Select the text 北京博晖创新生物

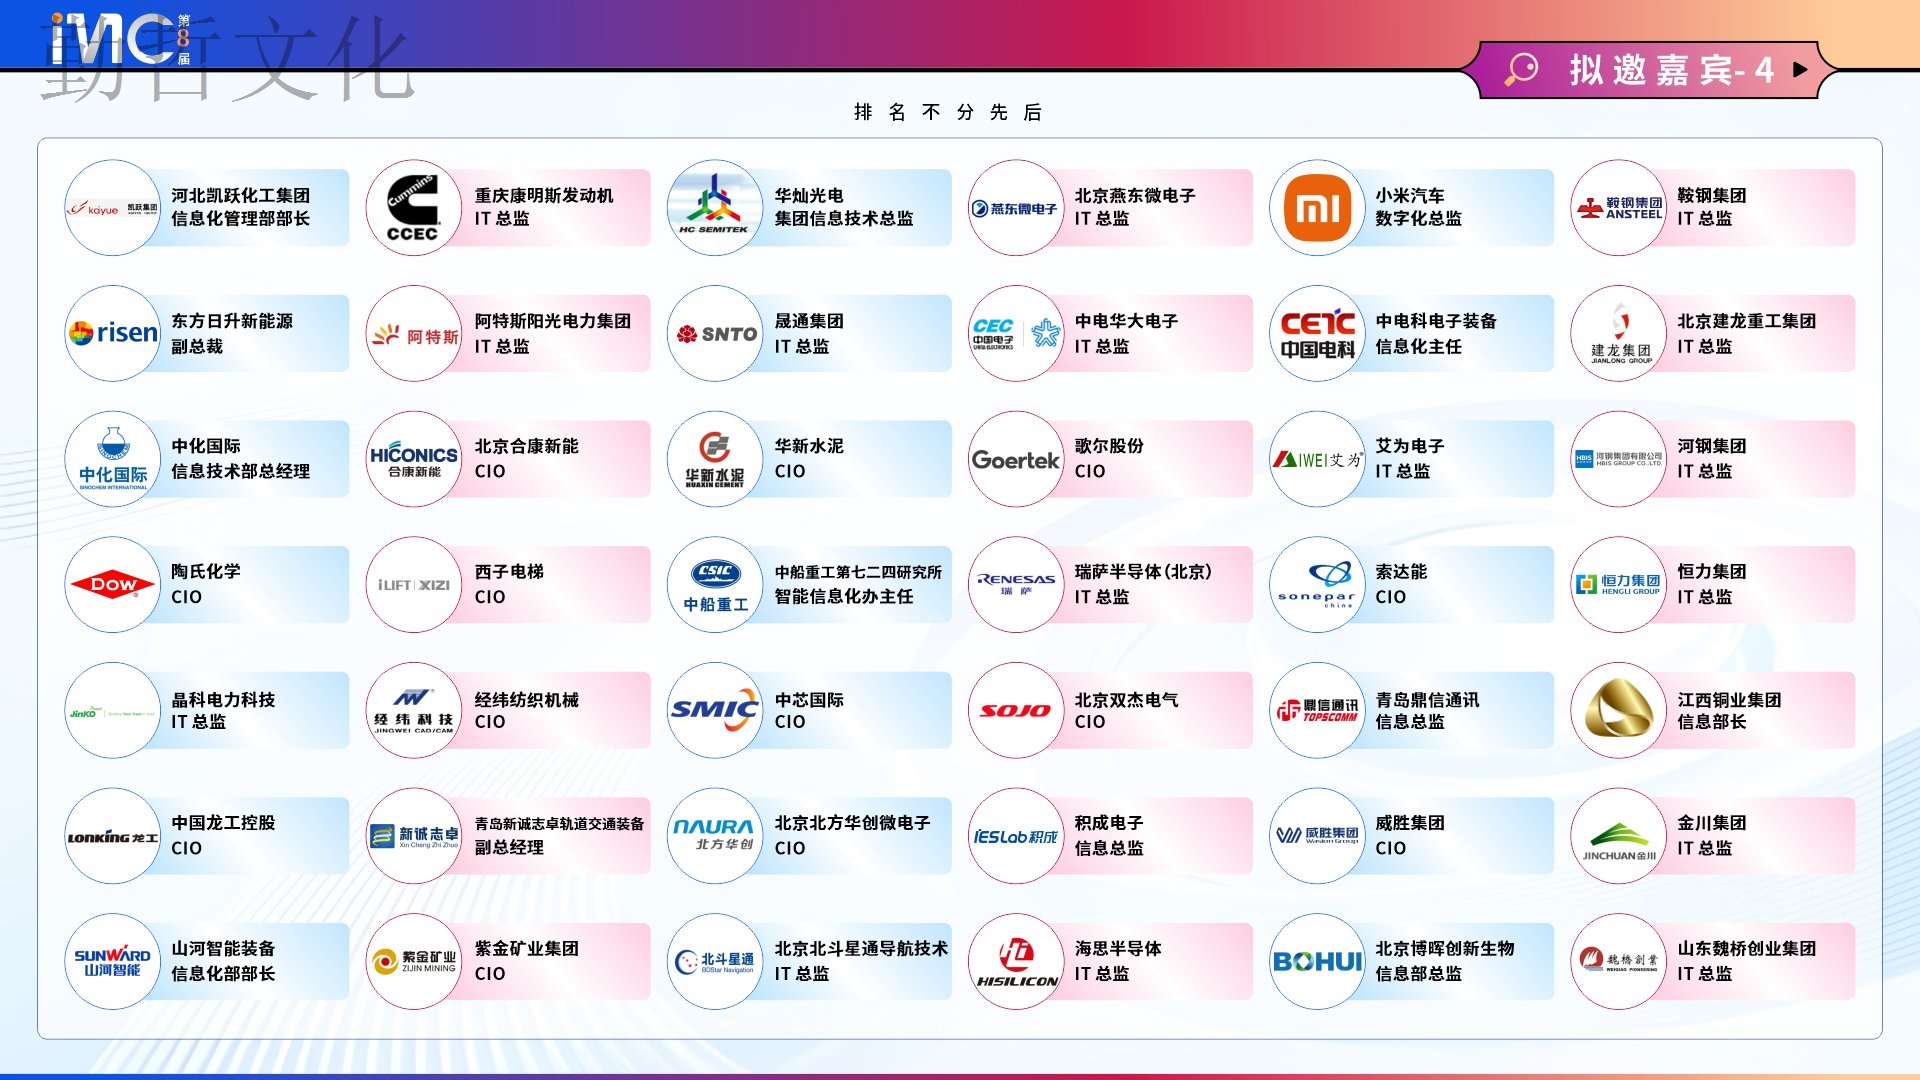click(x=1444, y=948)
